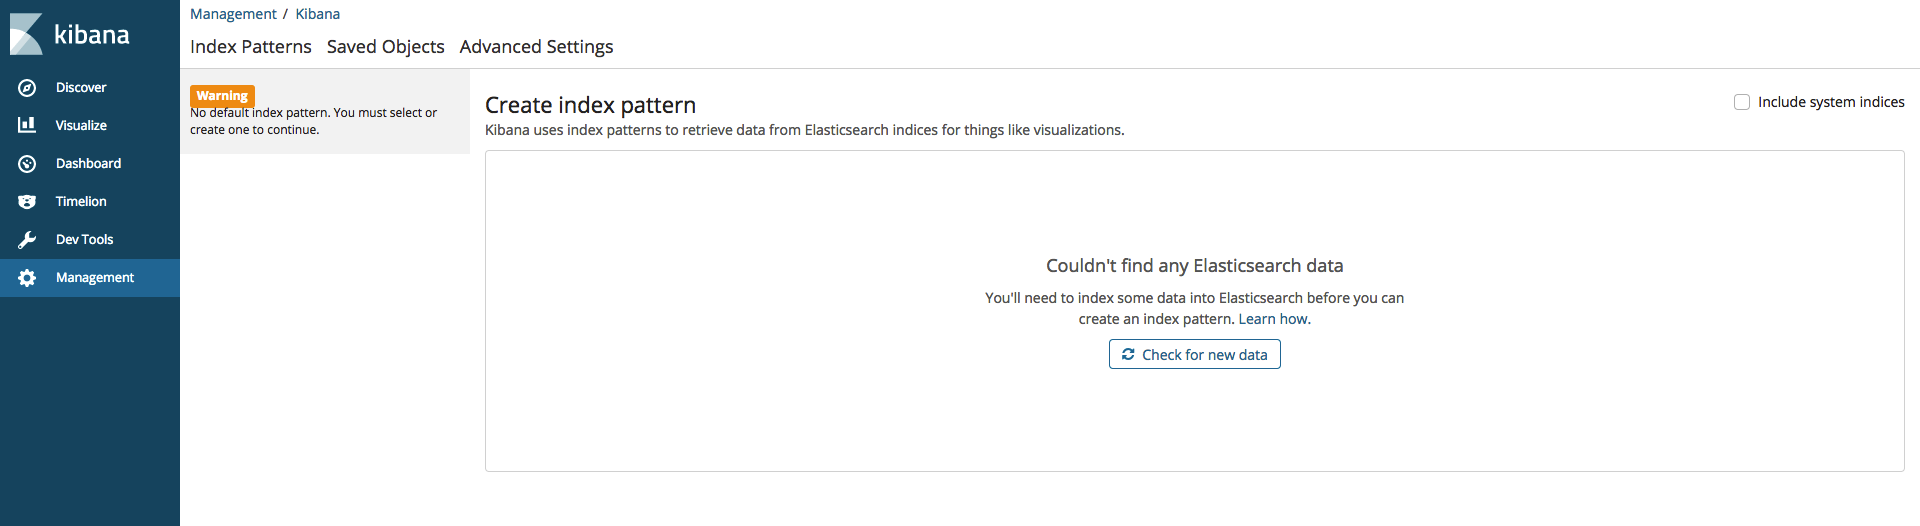The width and height of the screenshot is (1920, 526).
Task: Switch to the Index Patterns tab
Action: (251, 47)
